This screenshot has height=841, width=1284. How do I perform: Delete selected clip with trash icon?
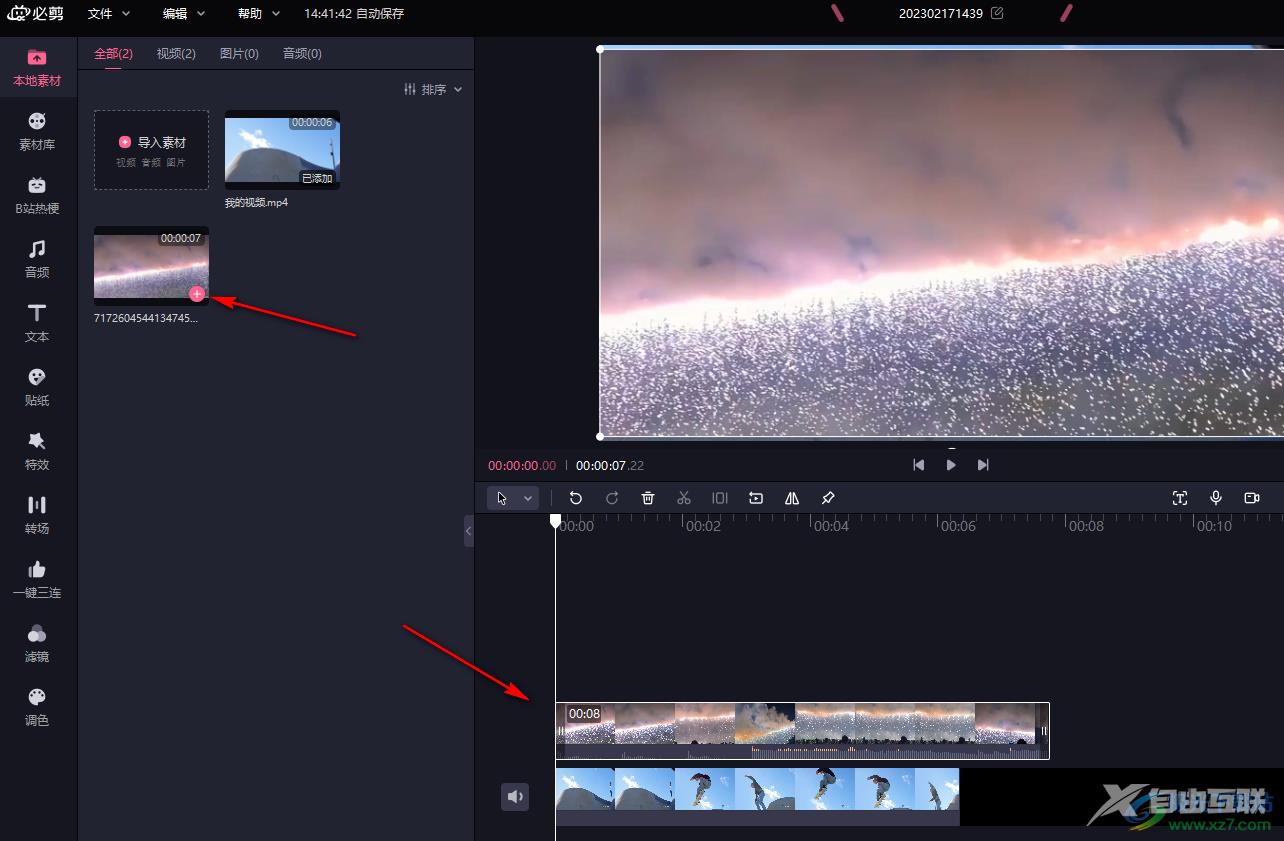[648, 498]
